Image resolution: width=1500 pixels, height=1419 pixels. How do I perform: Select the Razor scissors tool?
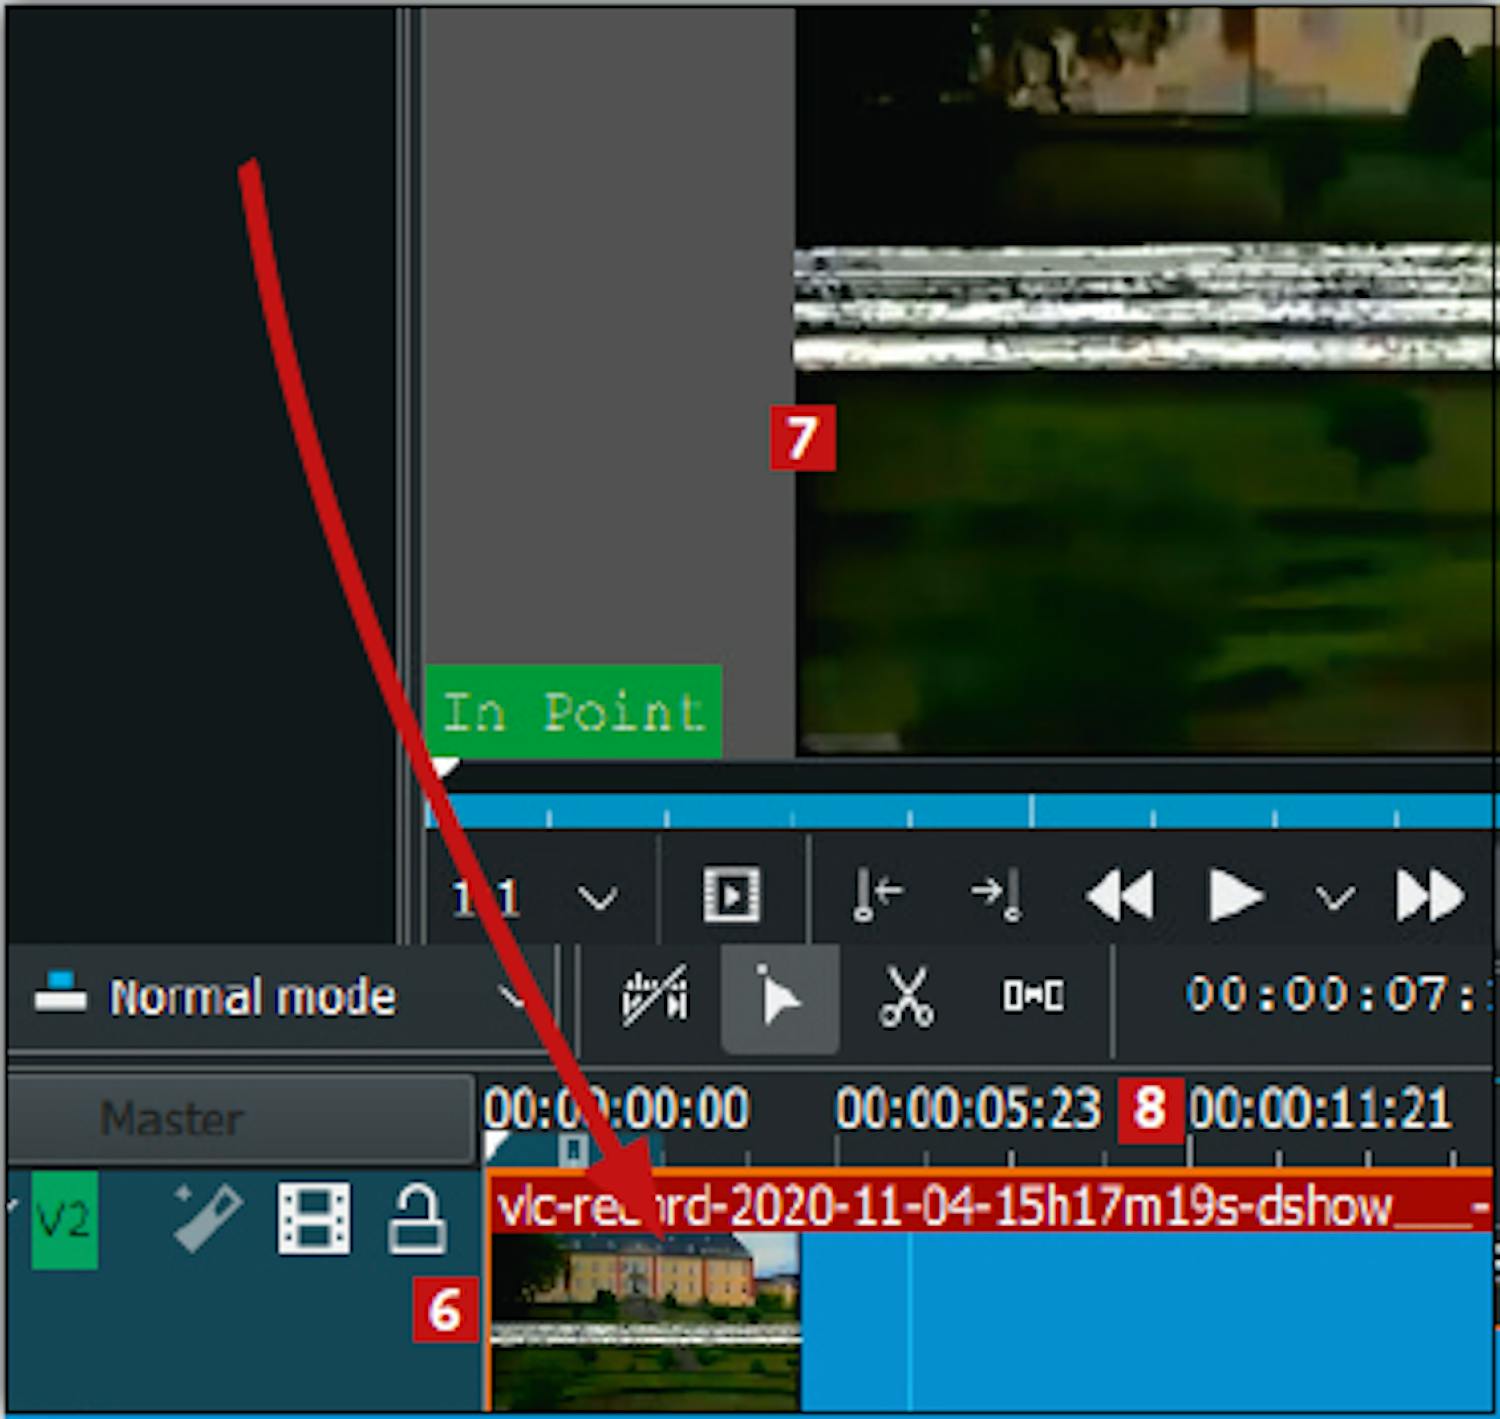click(906, 997)
